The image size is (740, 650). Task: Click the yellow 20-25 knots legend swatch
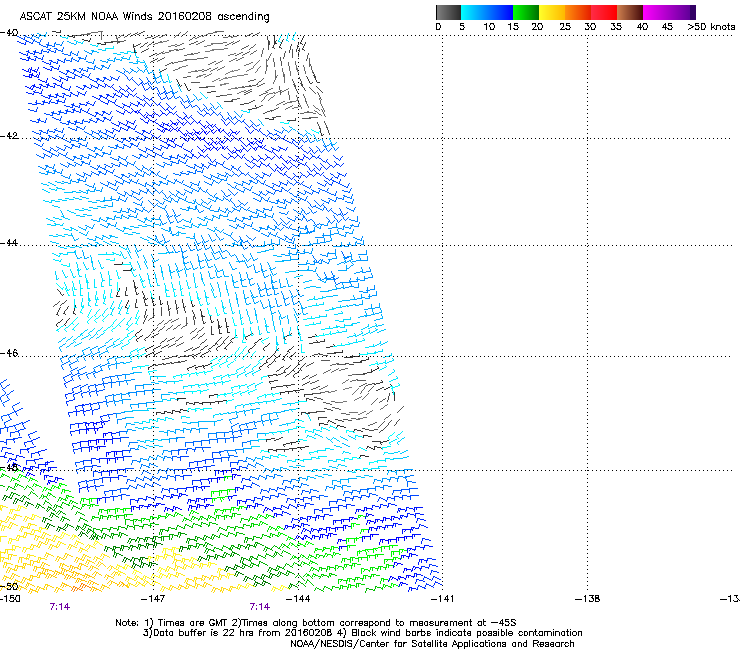(x=552, y=12)
